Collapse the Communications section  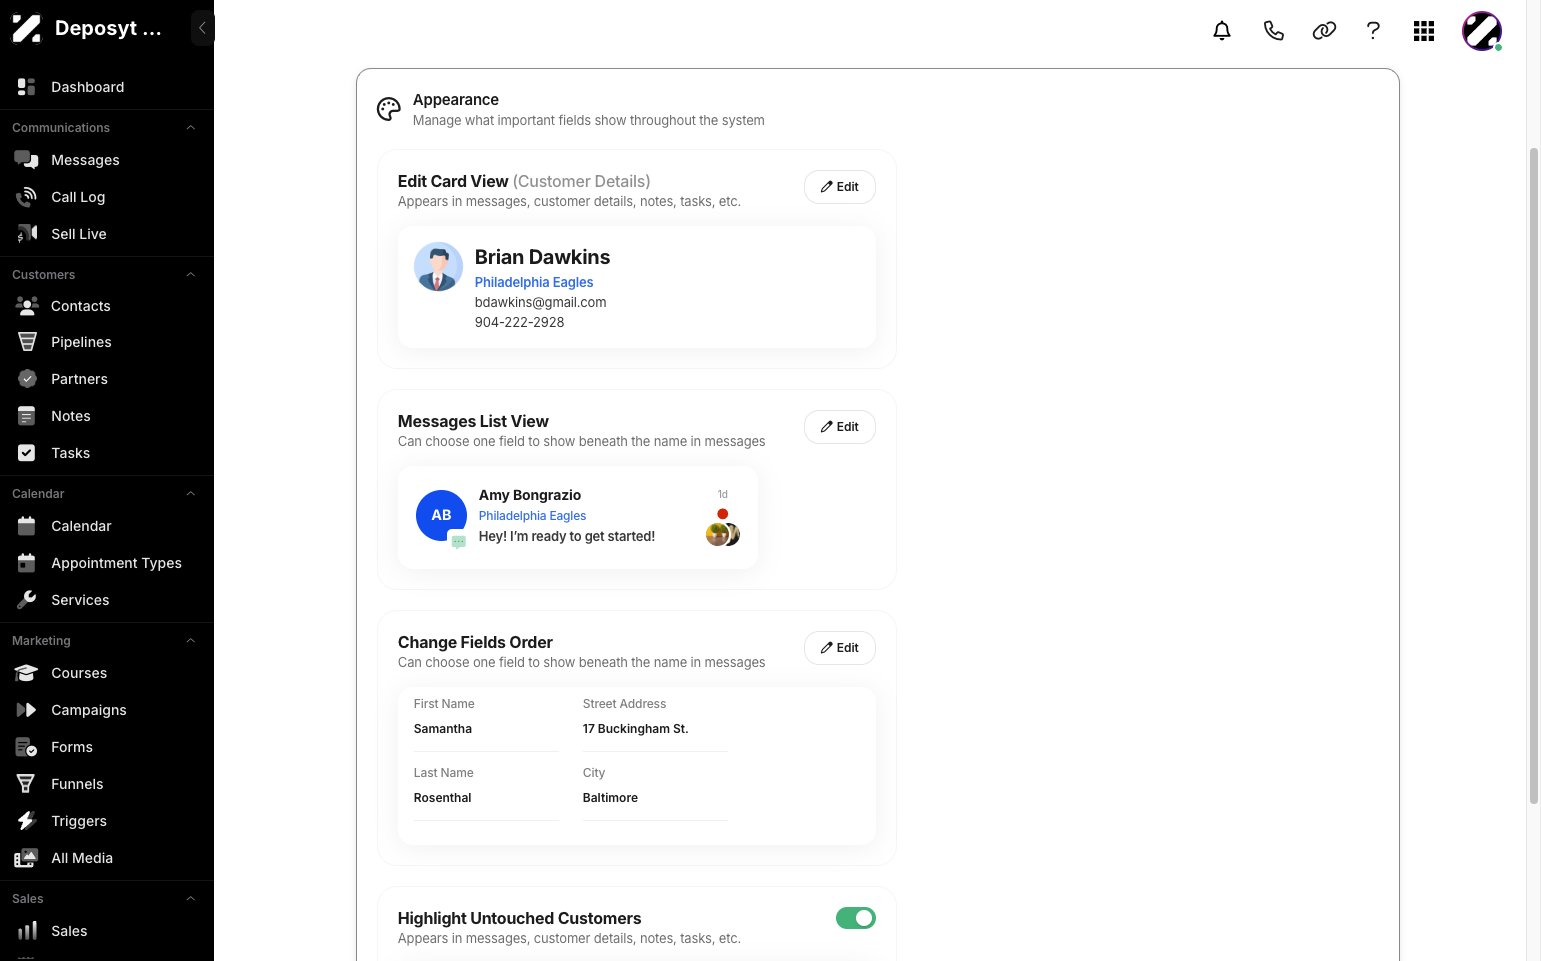[x=190, y=128]
